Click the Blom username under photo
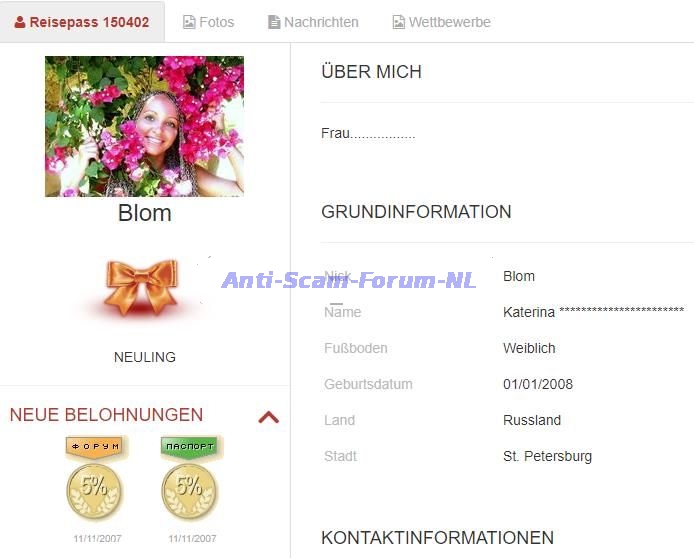This screenshot has height=558, width=694. [145, 213]
